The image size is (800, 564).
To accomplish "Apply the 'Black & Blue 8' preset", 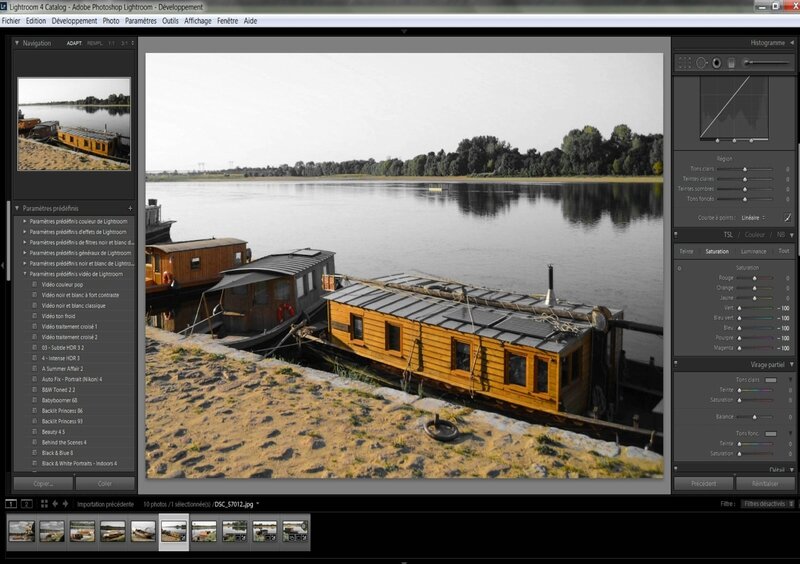I will coord(58,453).
